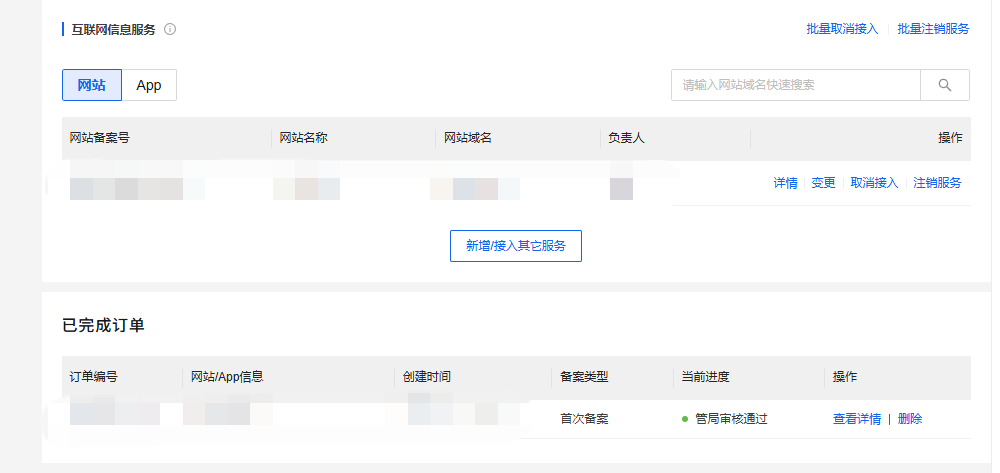Open 查看详情 for the completed order

coord(856,419)
